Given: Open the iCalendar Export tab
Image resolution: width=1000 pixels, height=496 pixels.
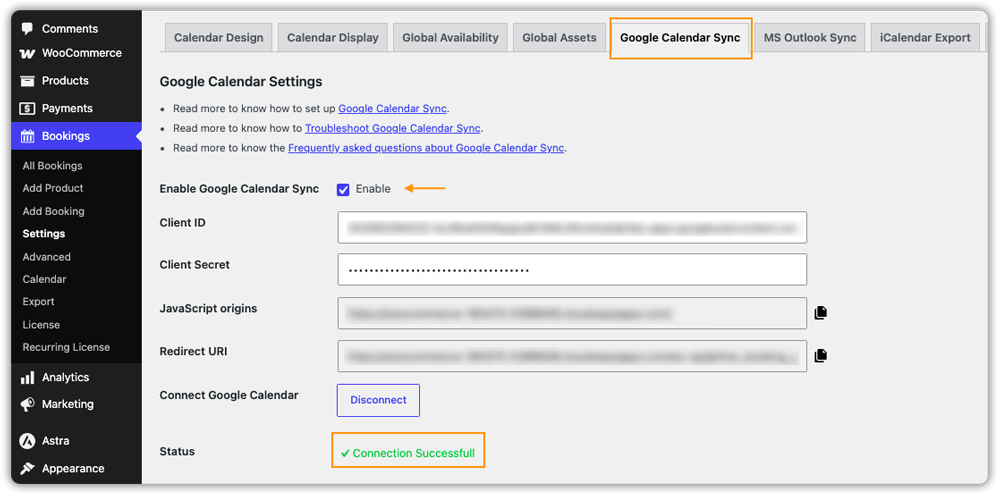Looking at the screenshot, I should [x=925, y=38].
